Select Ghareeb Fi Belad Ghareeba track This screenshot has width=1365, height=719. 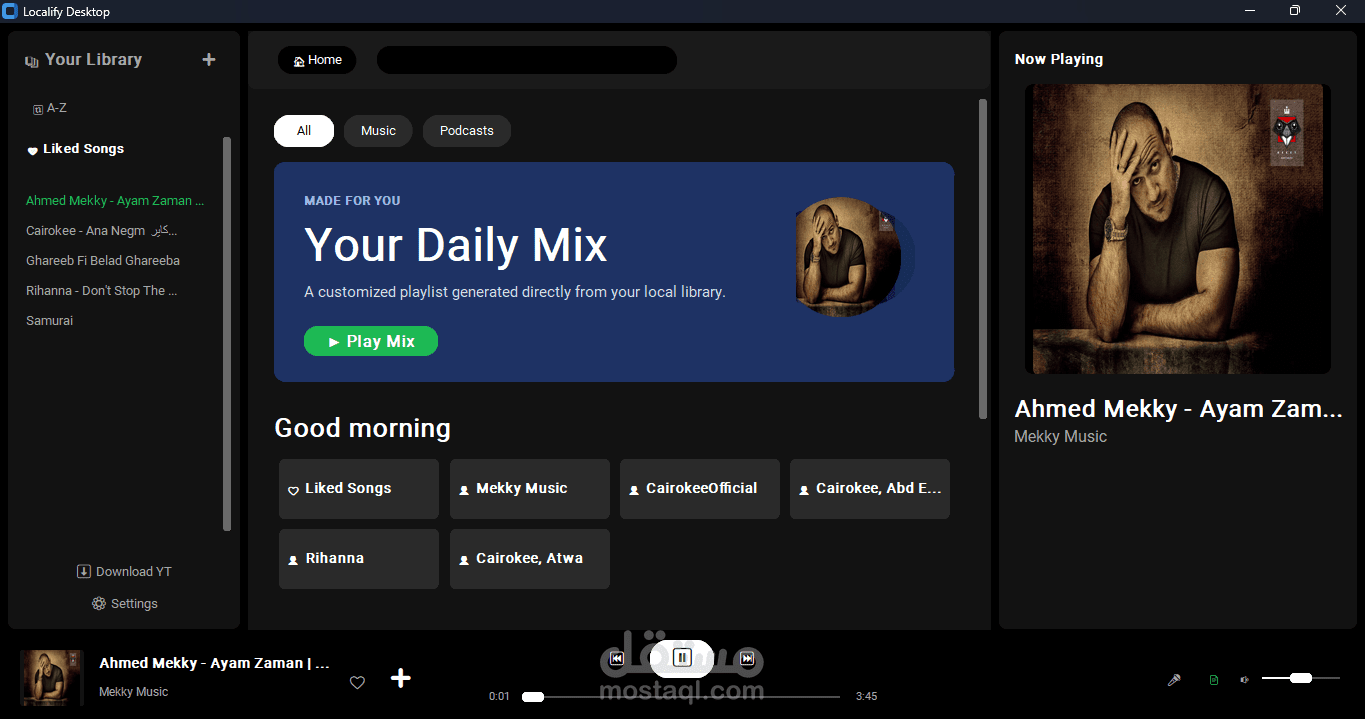tap(103, 261)
